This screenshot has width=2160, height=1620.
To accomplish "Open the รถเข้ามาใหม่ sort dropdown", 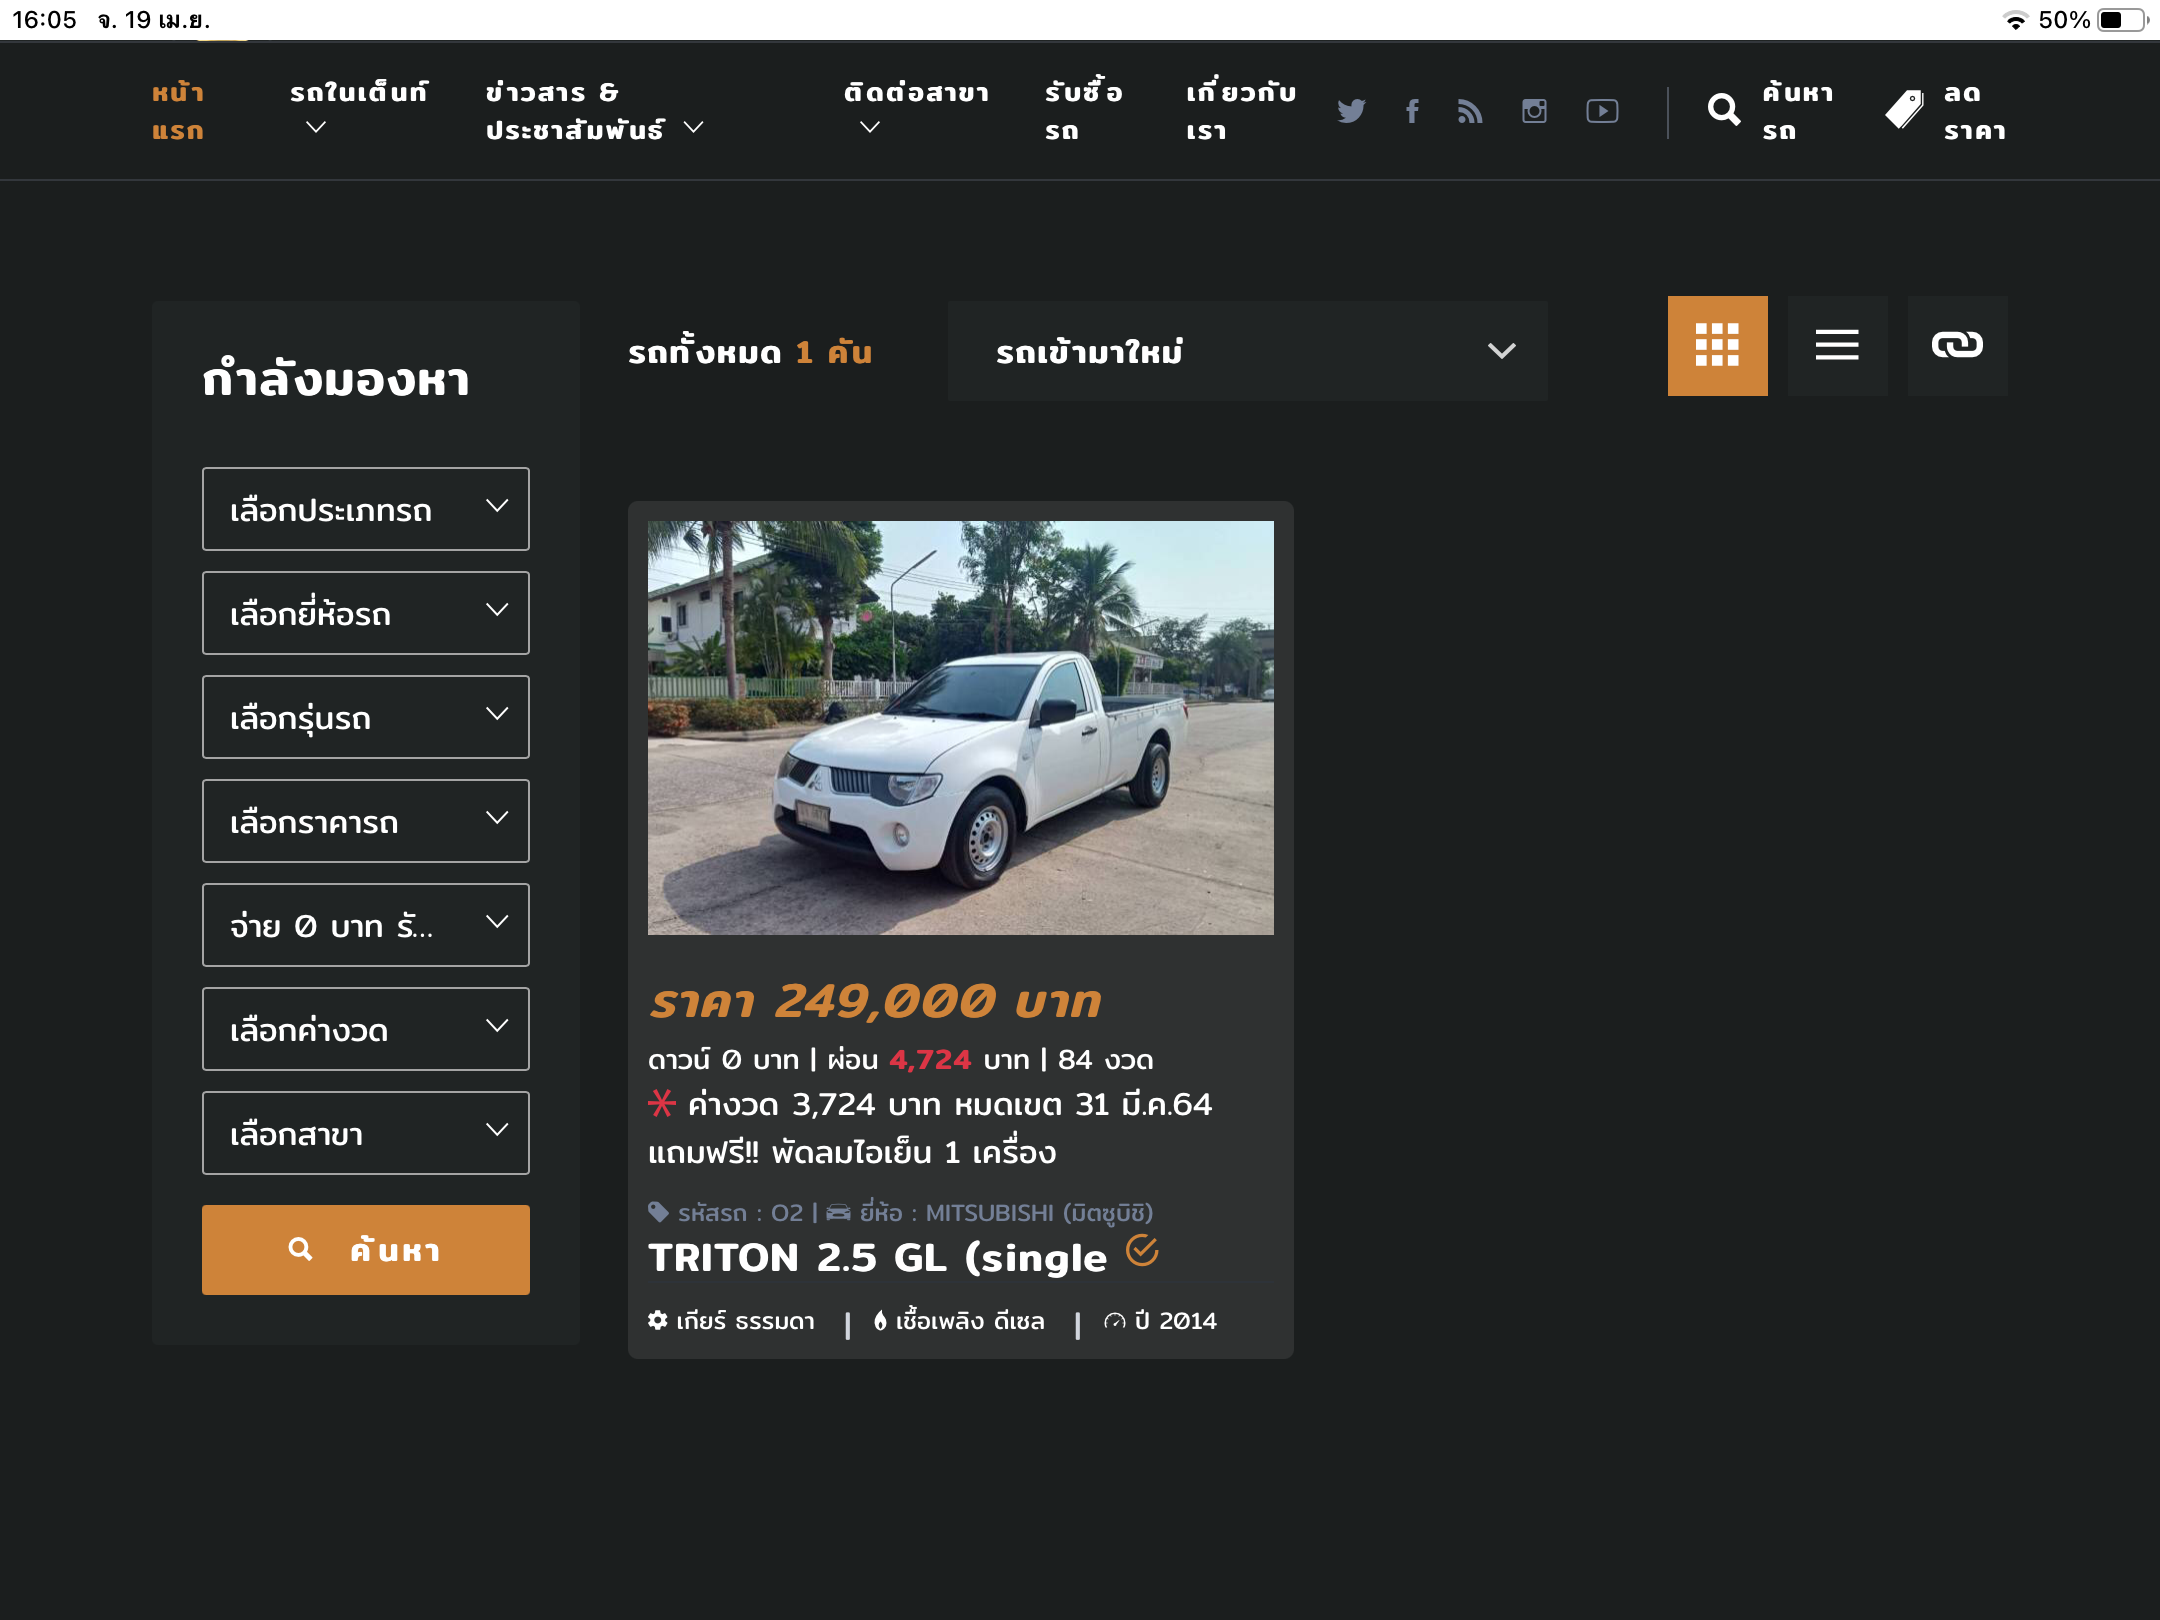I will click(1247, 351).
